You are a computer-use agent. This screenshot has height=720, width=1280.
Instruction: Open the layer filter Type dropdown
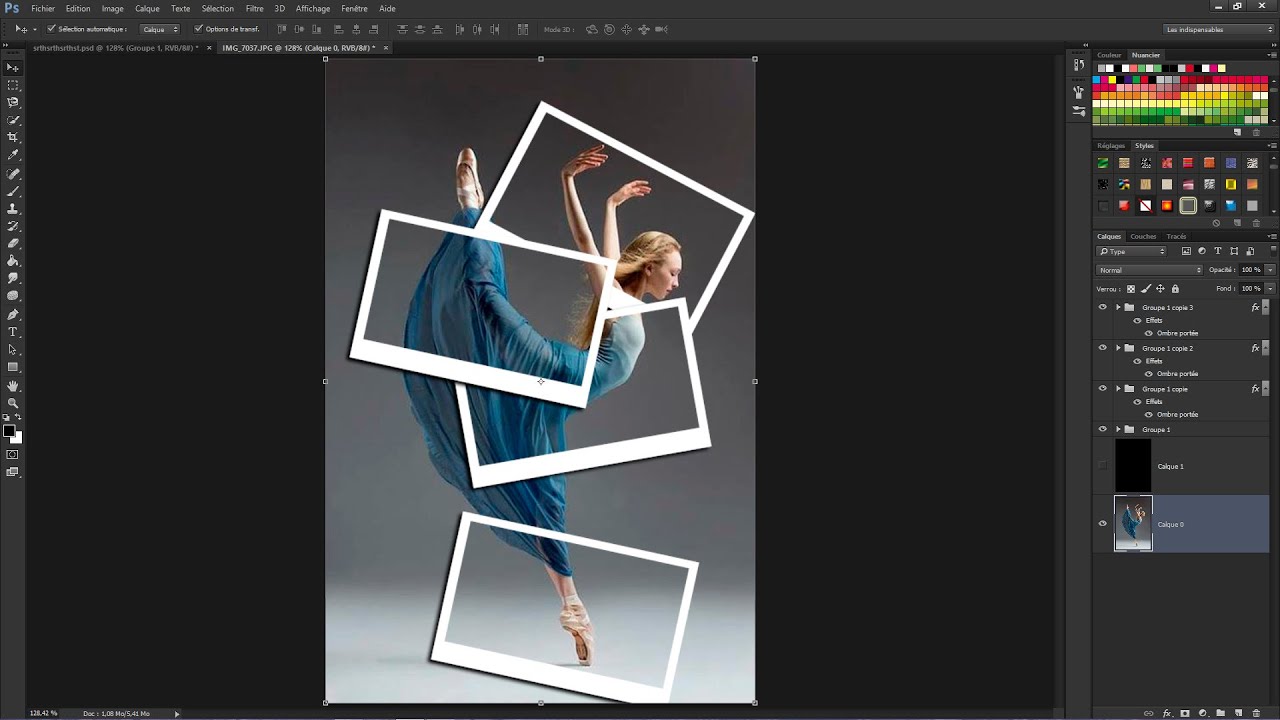(1132, 251)
